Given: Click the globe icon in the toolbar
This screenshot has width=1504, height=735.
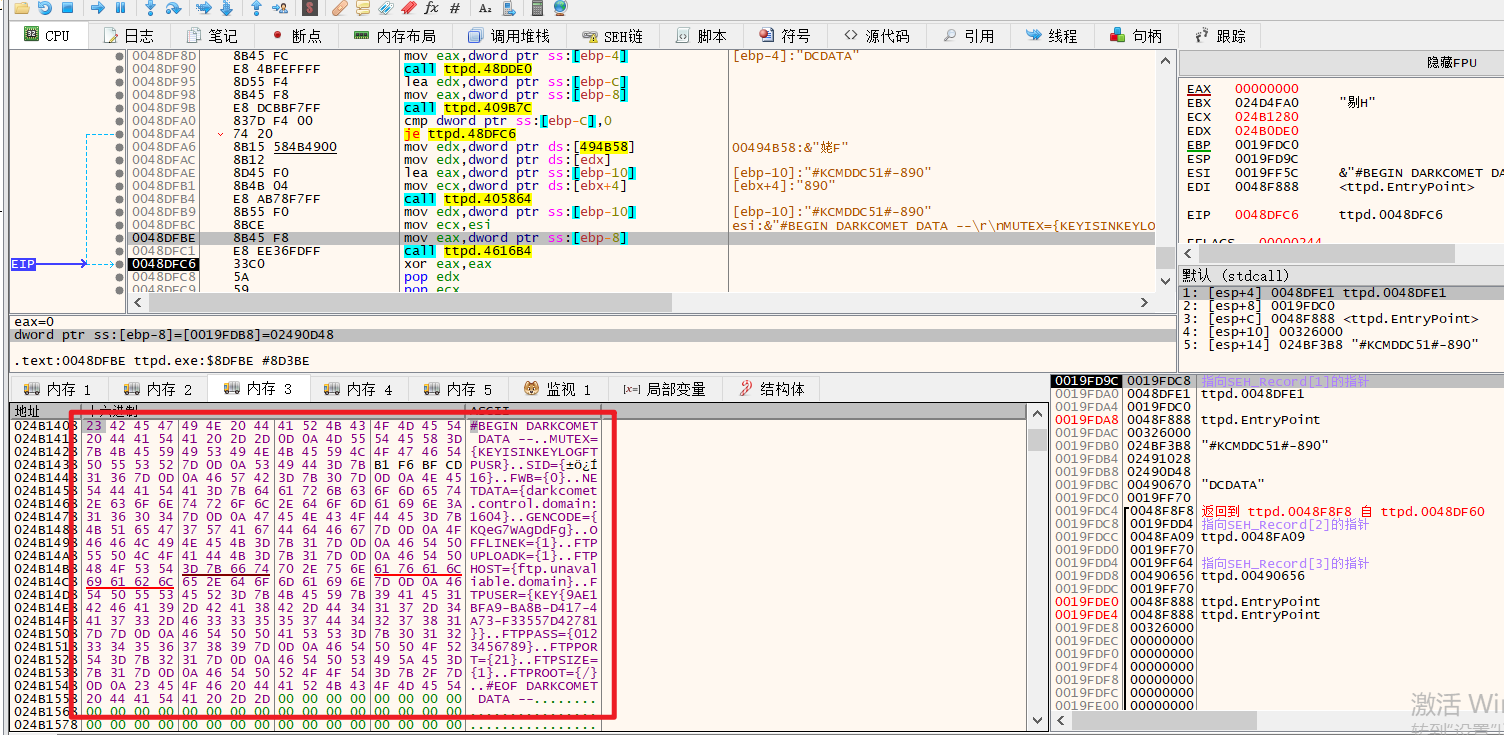Looking at the screenshot, I should [560, 8].
